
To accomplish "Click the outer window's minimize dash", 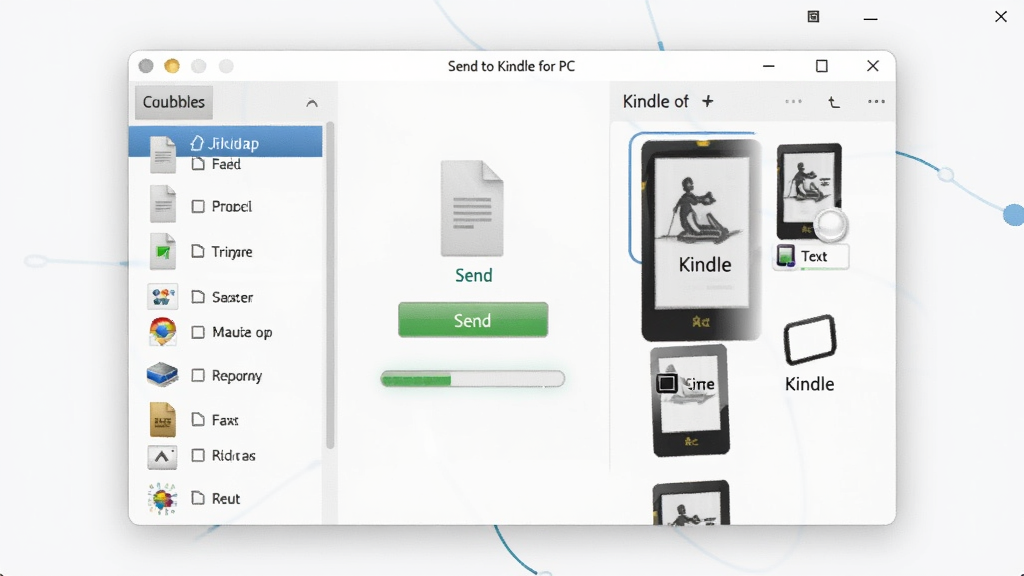I will (x=871, y=19).
